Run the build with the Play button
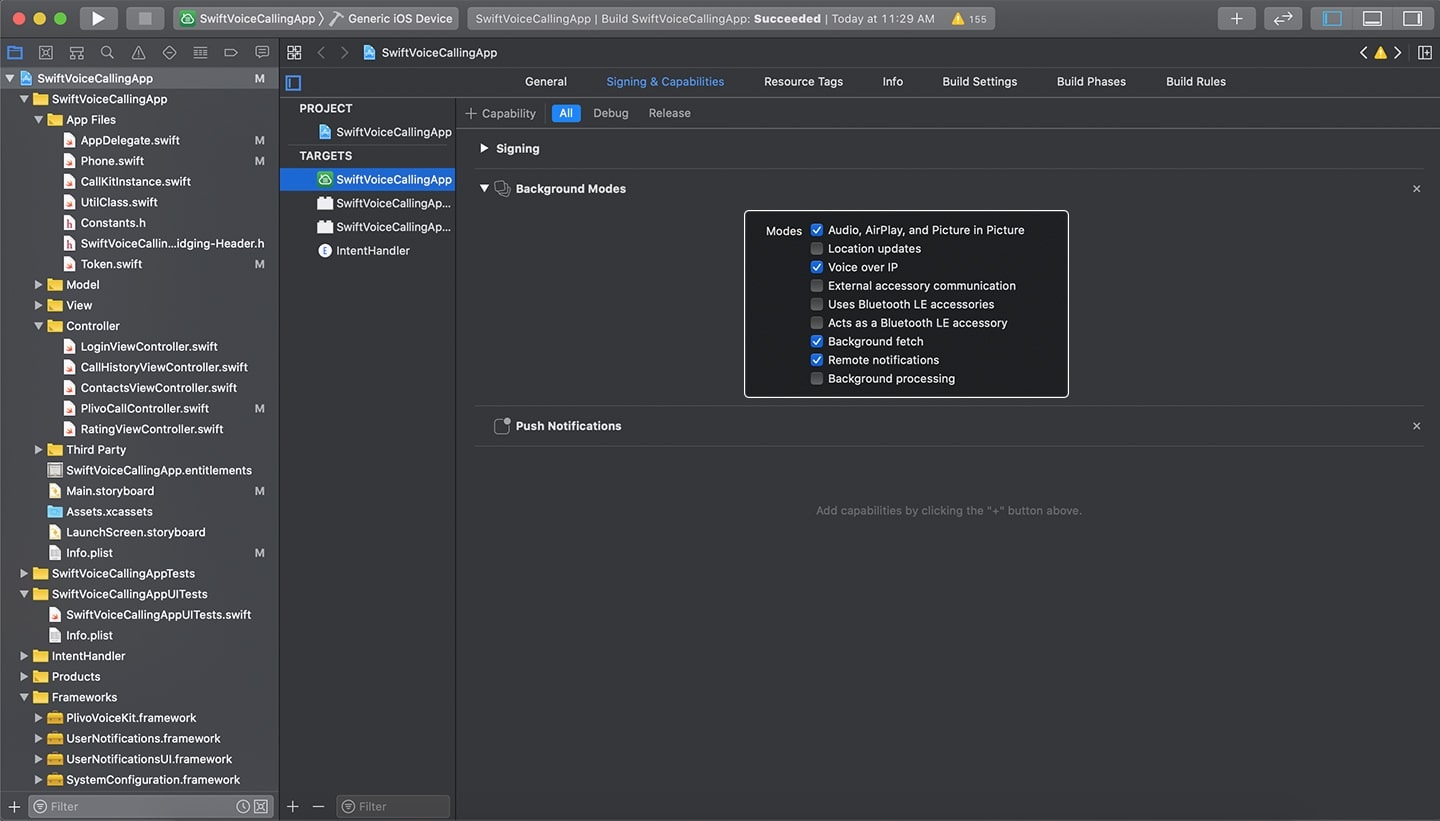This screenshot has width=1440, height=821. point(97,18)
